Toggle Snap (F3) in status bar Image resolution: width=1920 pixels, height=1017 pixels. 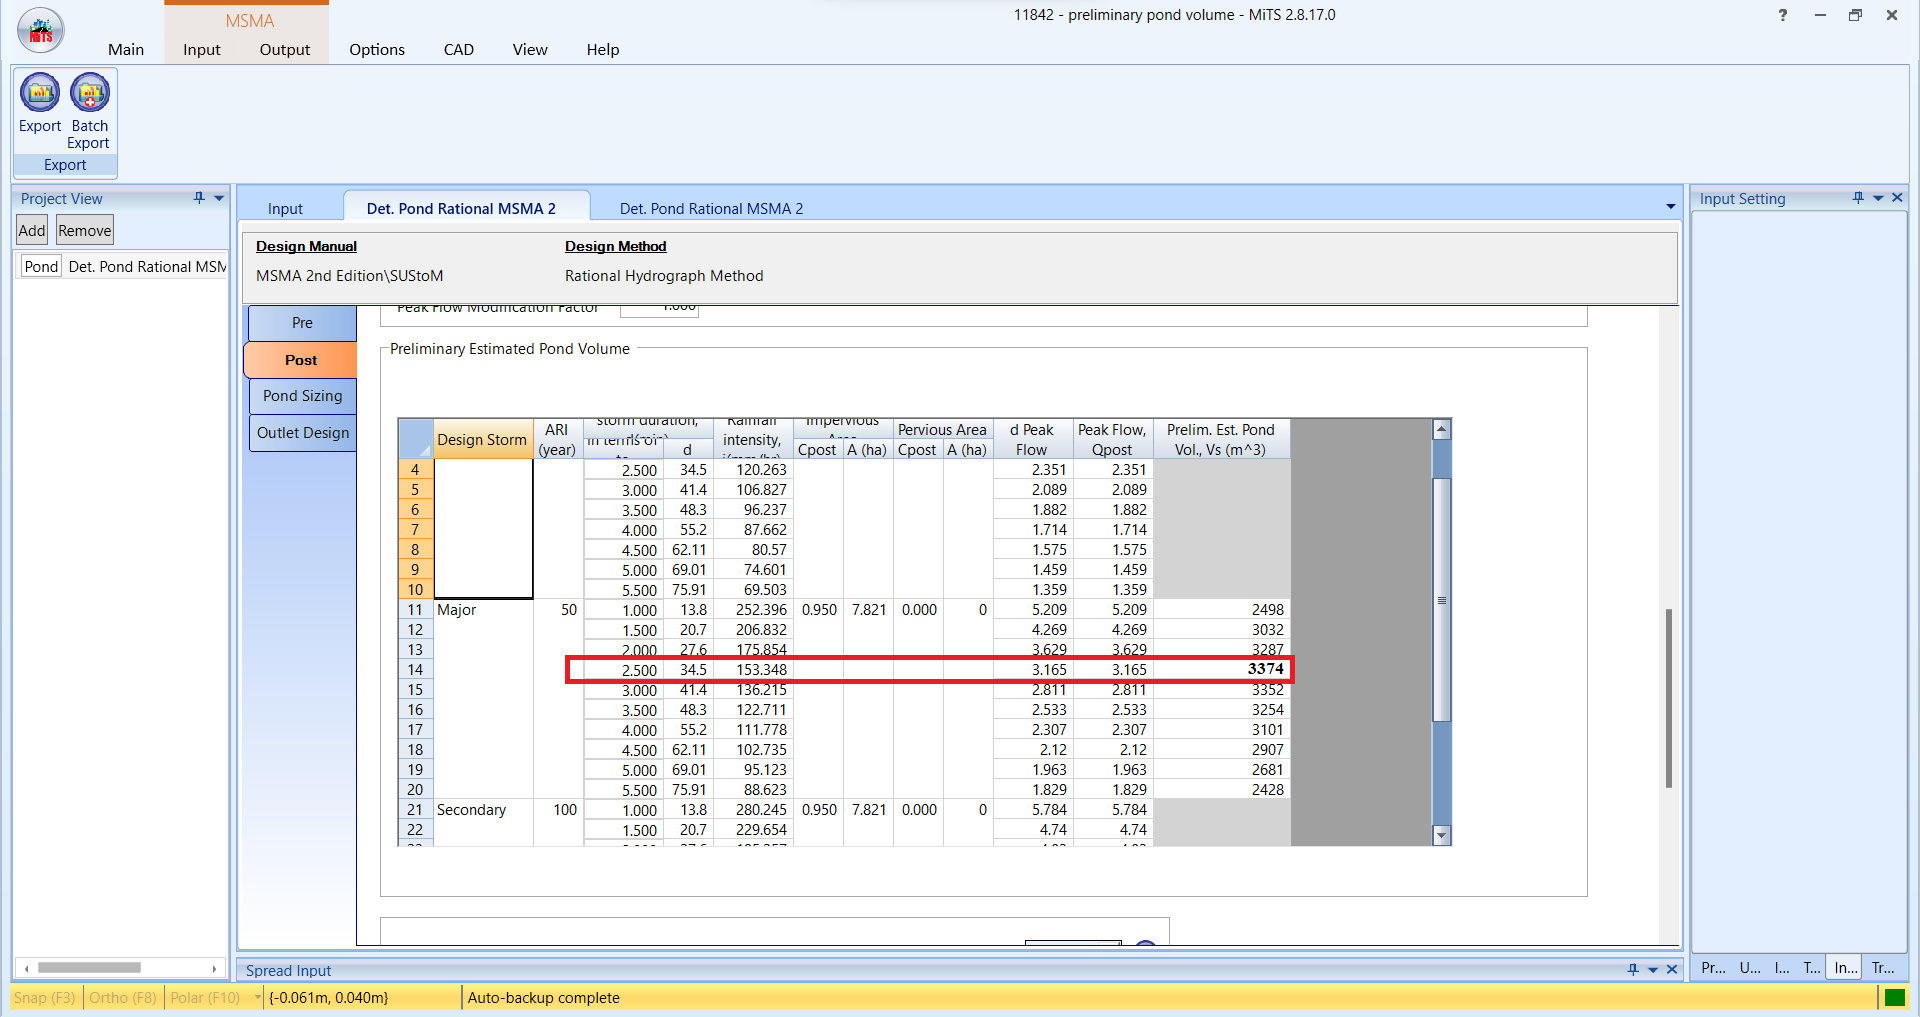coord(45,997)
